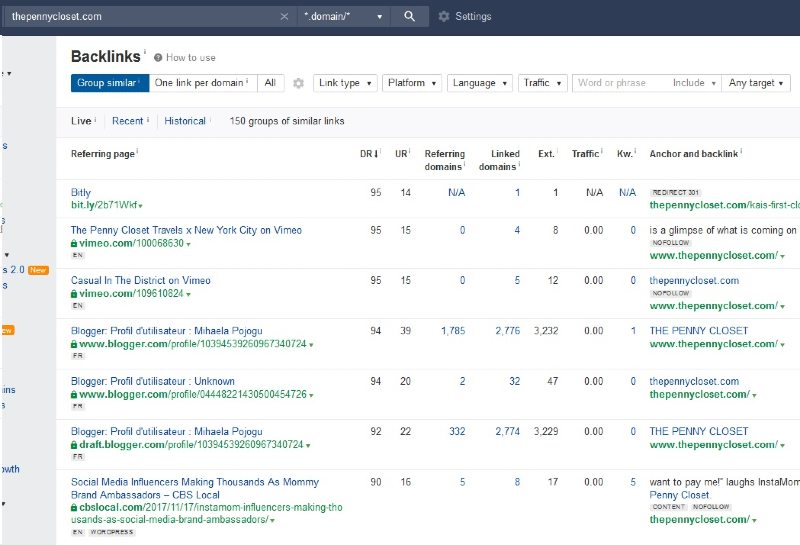Click referring domains value 1,785

coord(453,331)
